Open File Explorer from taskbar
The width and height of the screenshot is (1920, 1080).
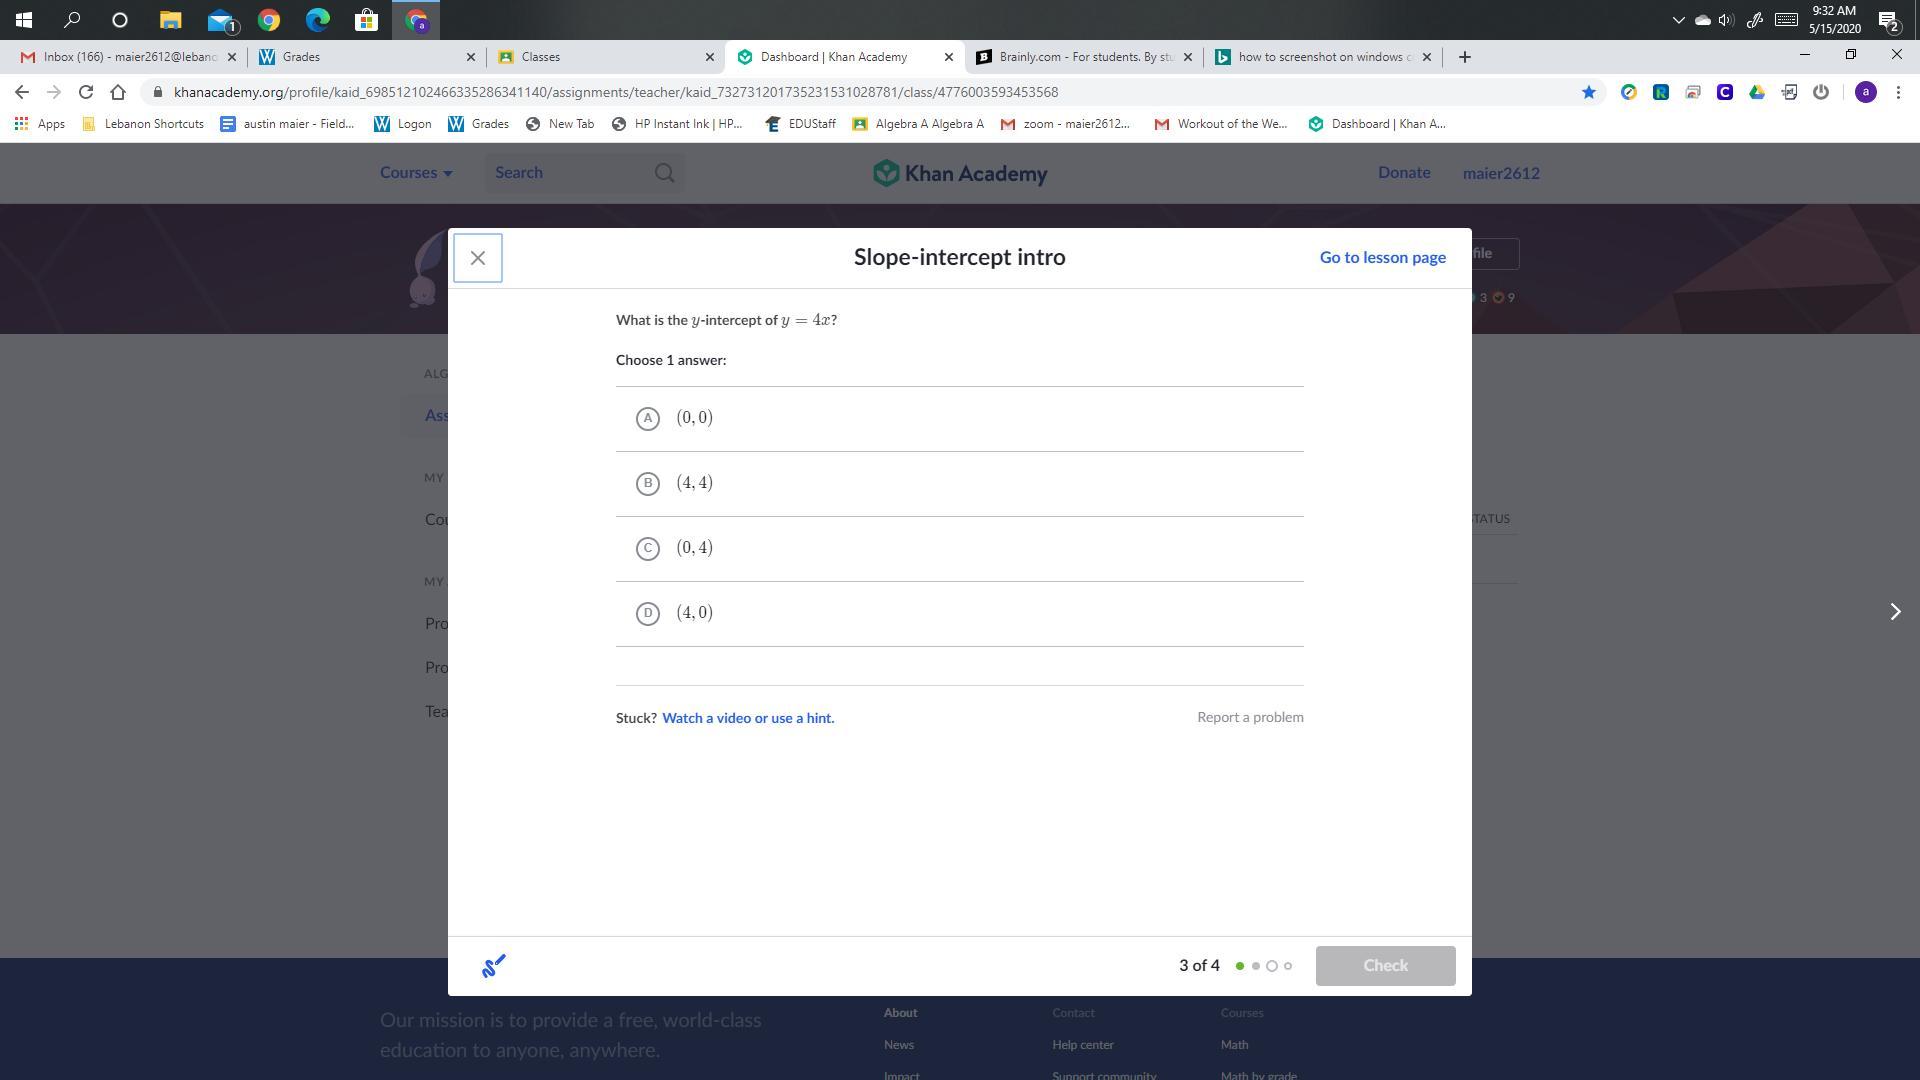click(x=170, y=20)
